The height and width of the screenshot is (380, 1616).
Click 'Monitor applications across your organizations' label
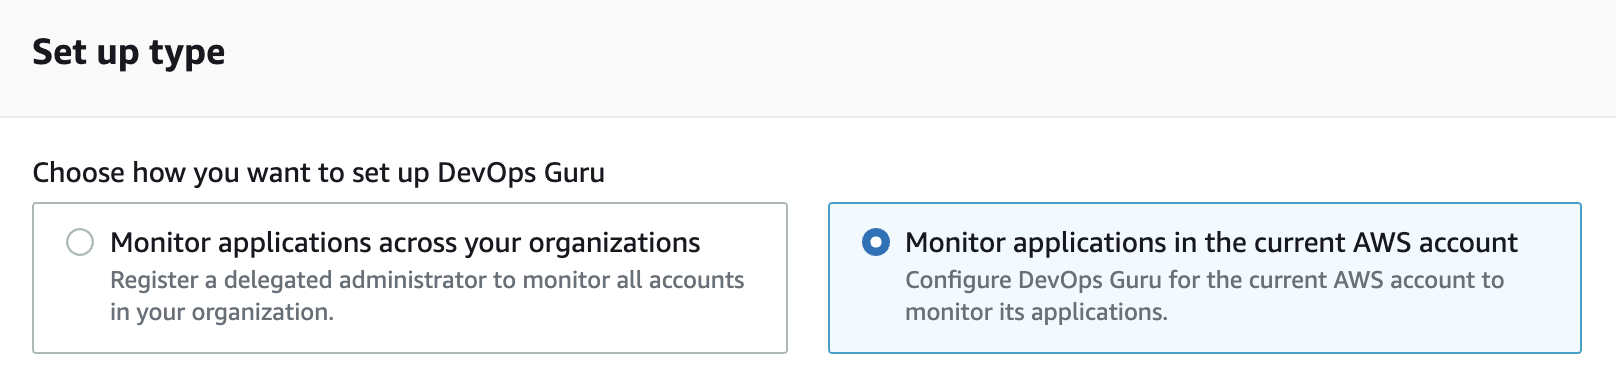(x=405, y=243)
